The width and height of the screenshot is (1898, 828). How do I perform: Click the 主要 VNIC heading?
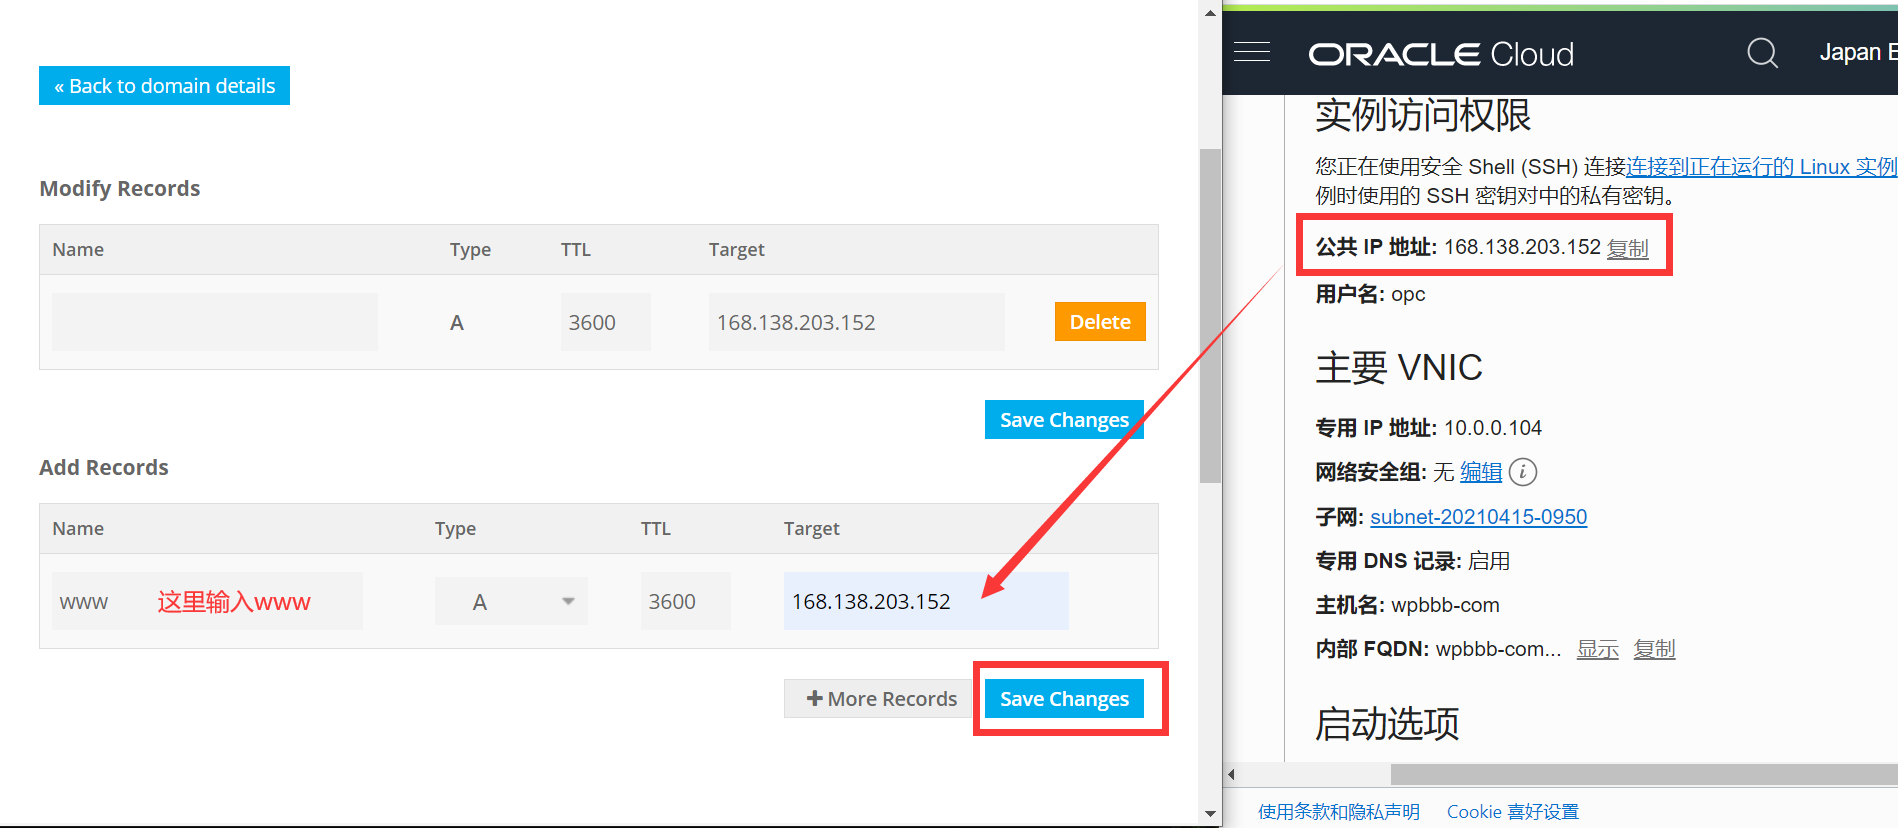coord(1399,368)
